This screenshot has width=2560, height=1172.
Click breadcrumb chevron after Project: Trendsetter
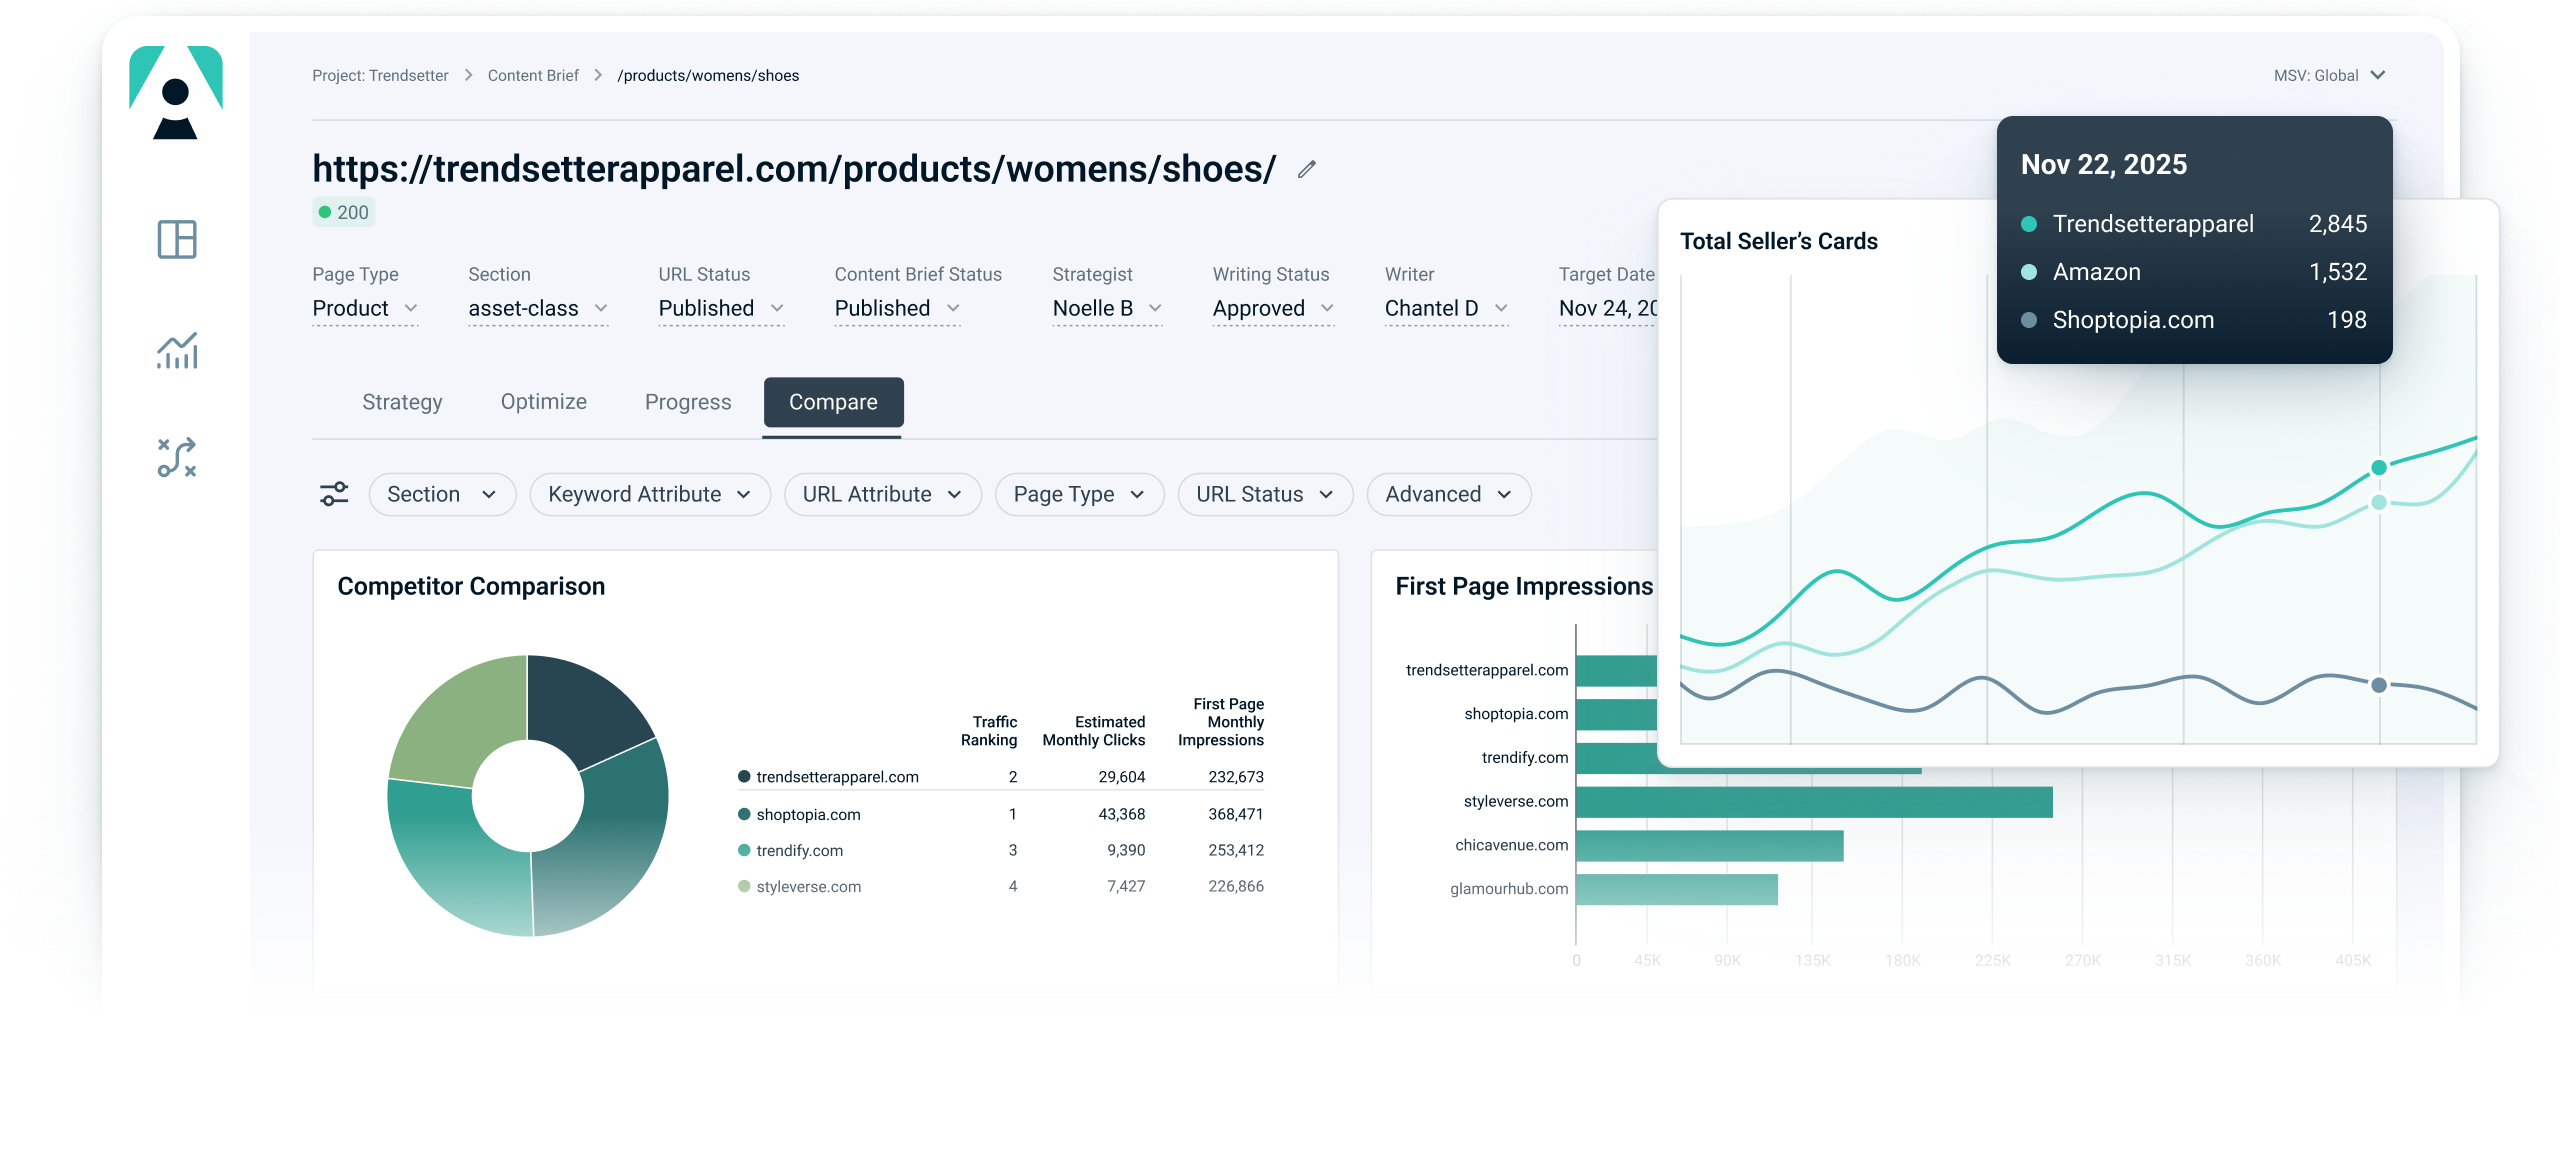[x=468, y=76]
